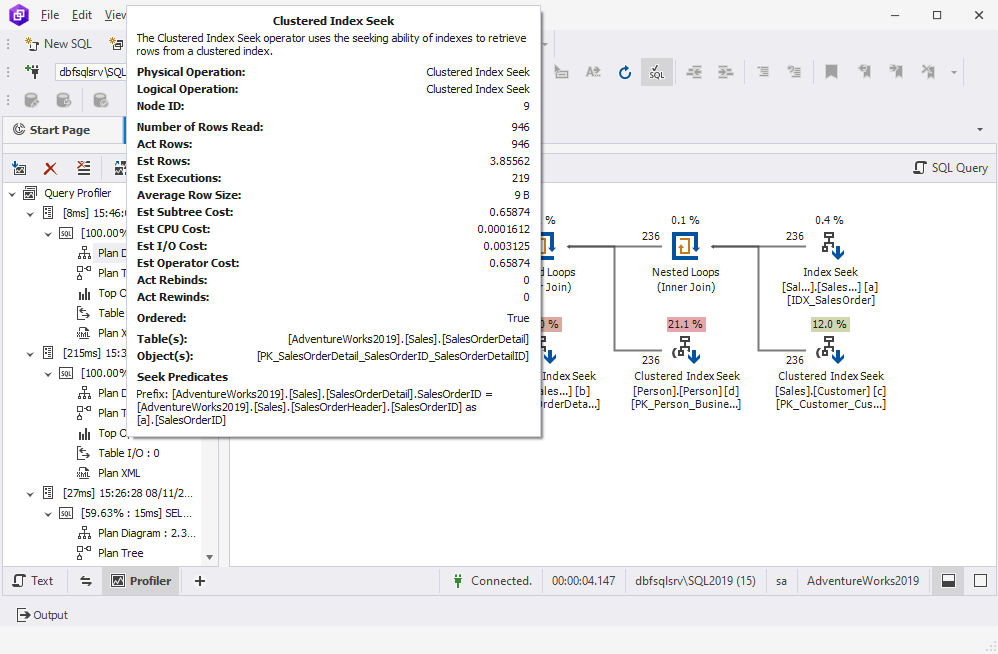The width and height of the screenshot is (998, 654).
Task: Click the 21.1 % cost label
Action: pyautogui.click(x=685, y=324)
